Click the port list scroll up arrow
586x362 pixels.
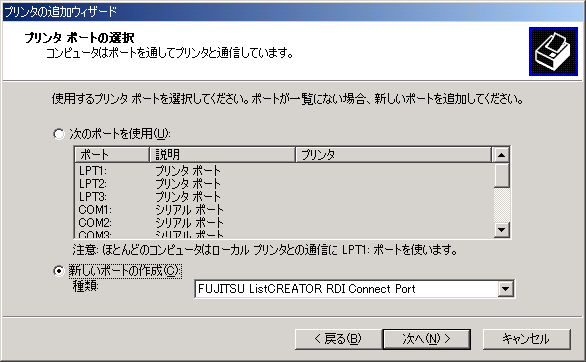tap(502, 155)
